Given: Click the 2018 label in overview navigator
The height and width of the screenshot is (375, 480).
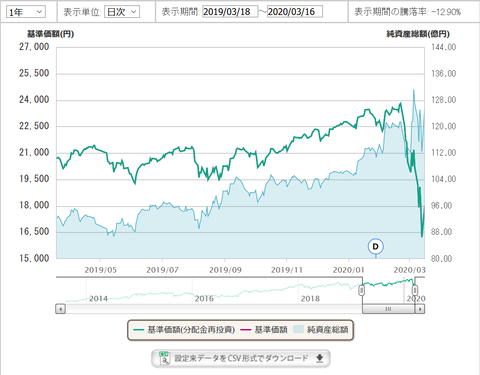Looking at the screenshot, I should tap(310, 299).
